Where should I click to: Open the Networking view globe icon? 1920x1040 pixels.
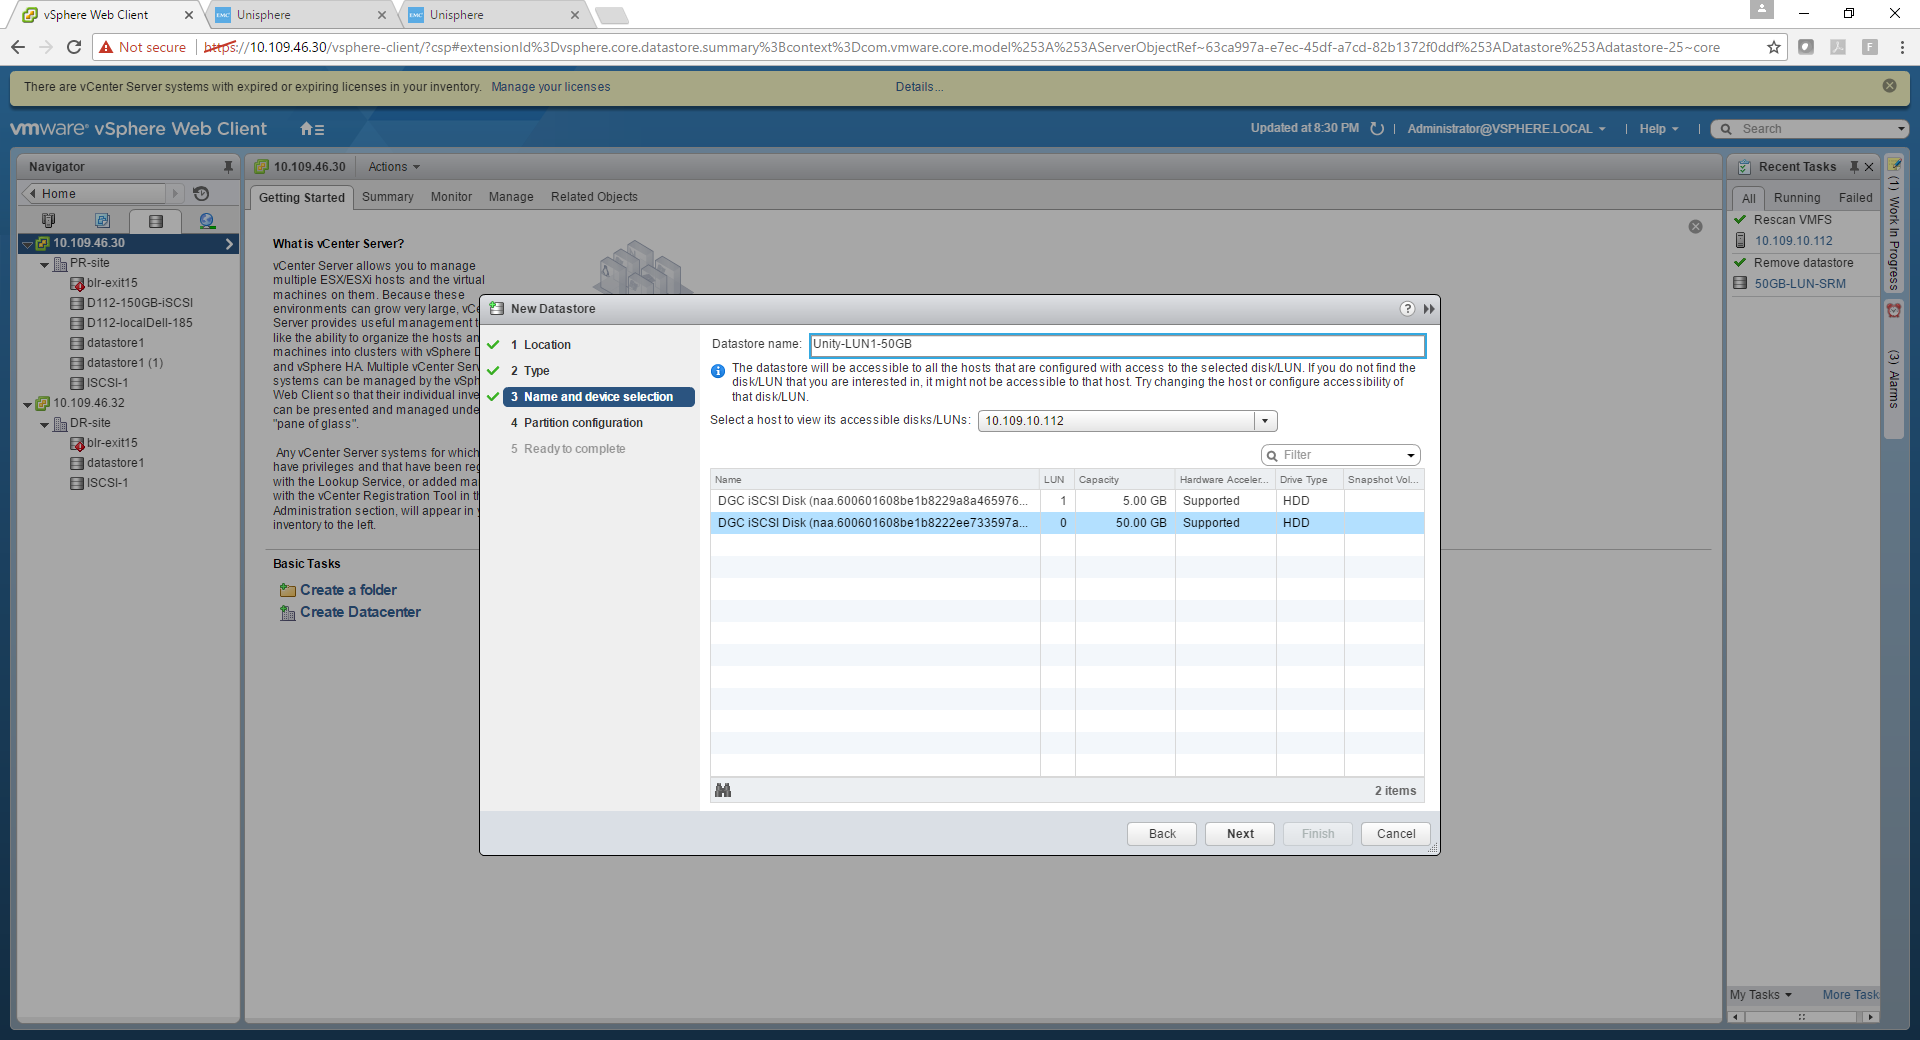click(x=207, y=221)
